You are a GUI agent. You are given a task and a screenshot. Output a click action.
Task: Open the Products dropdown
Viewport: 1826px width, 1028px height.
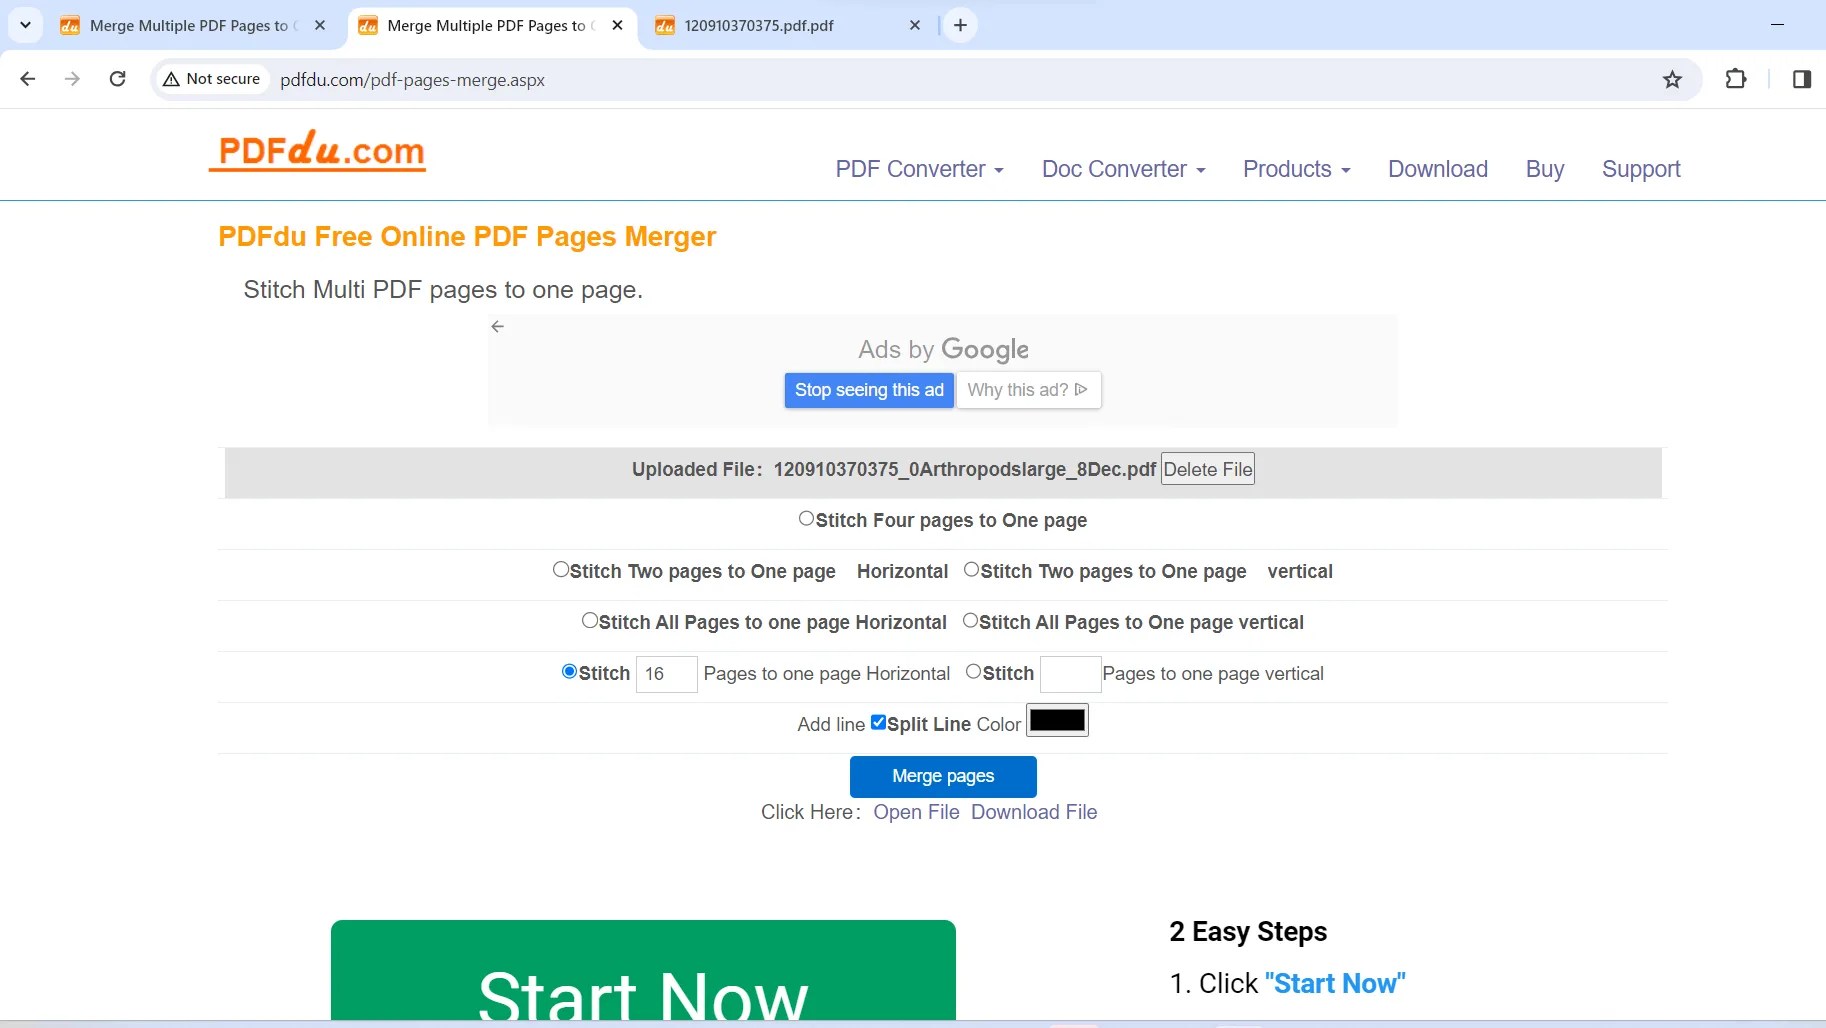coord(1296,169)
